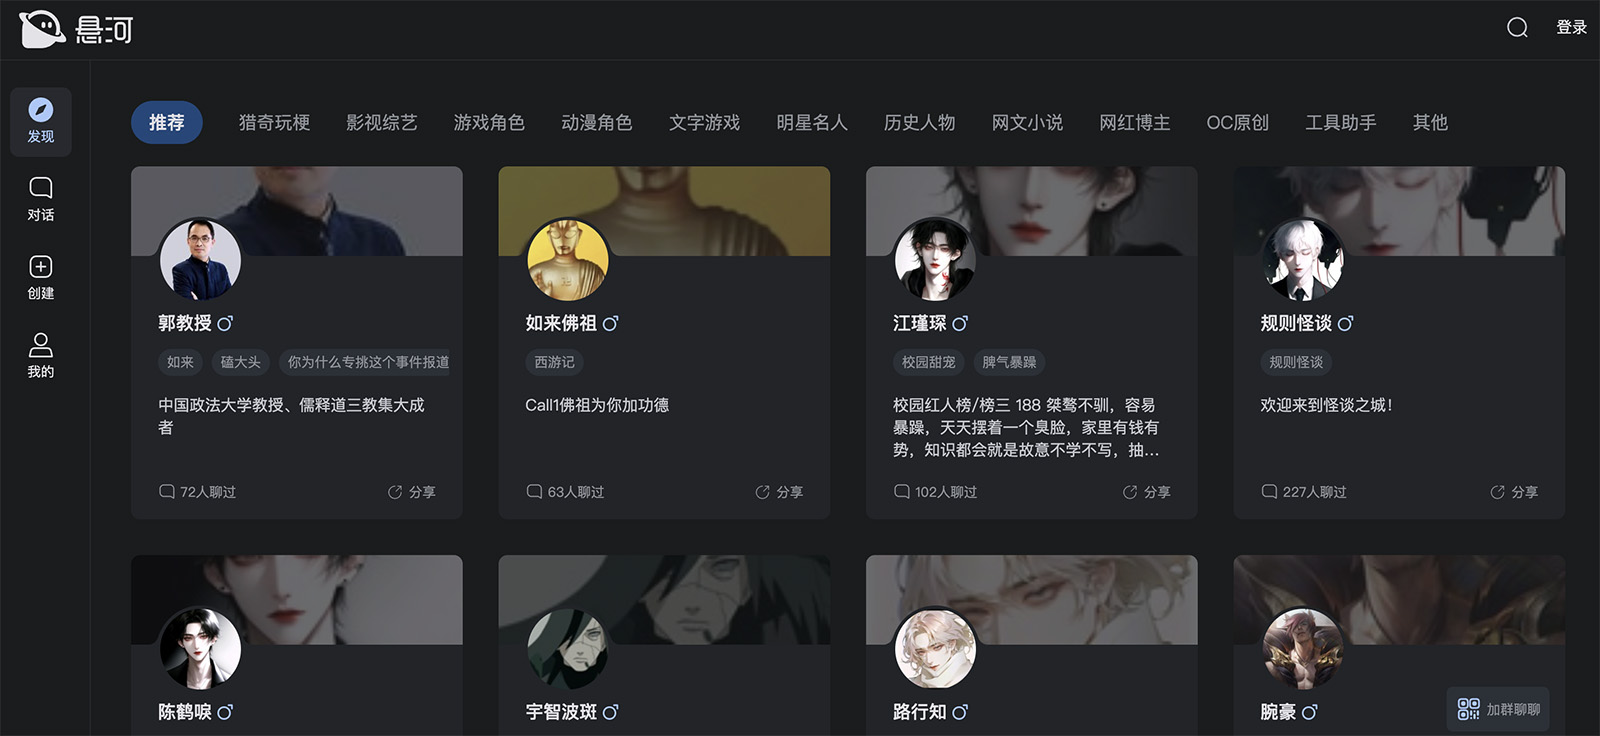Viewport: 1600px width, 736px height.
Task: Select the 创建 create sidebar icon
Action: click(41, 277)
